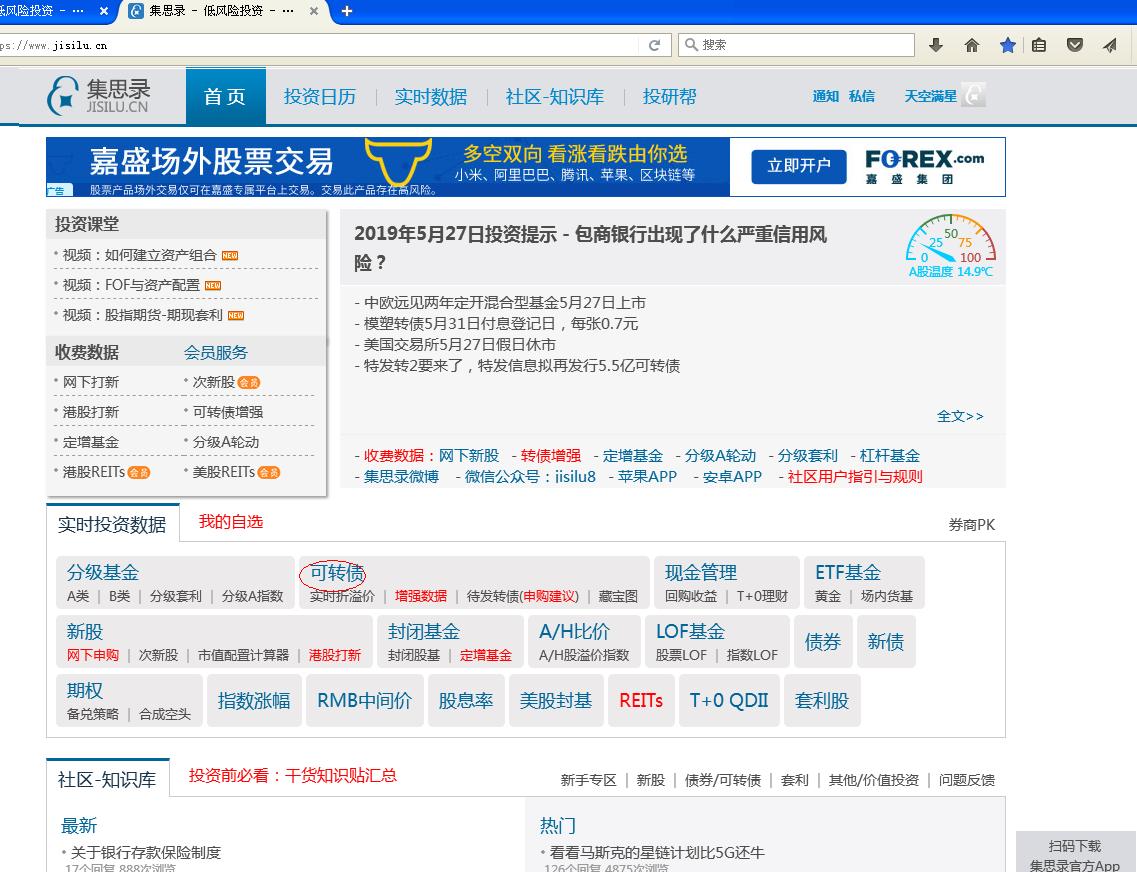
Task: Open a new browser tab with plus
Action: pyautogui.click(x=347, y=11)
